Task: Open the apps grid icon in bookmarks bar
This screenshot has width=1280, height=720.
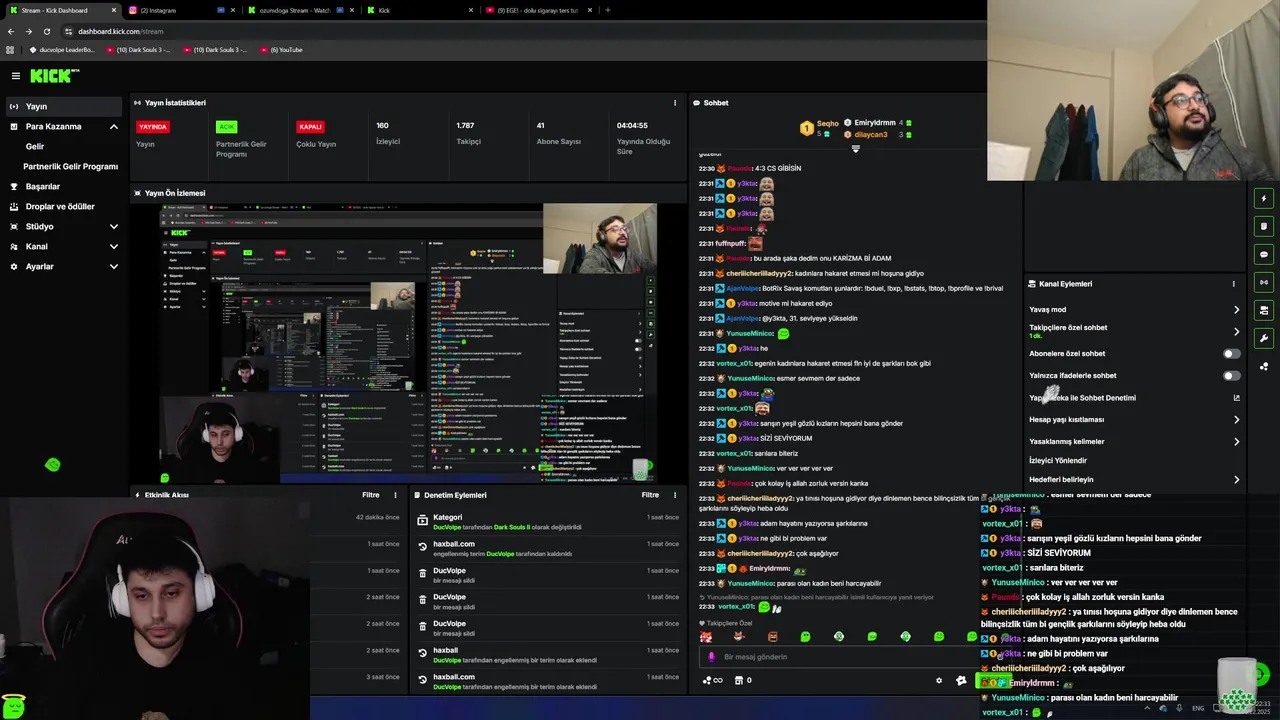Action: pos(11,50)
